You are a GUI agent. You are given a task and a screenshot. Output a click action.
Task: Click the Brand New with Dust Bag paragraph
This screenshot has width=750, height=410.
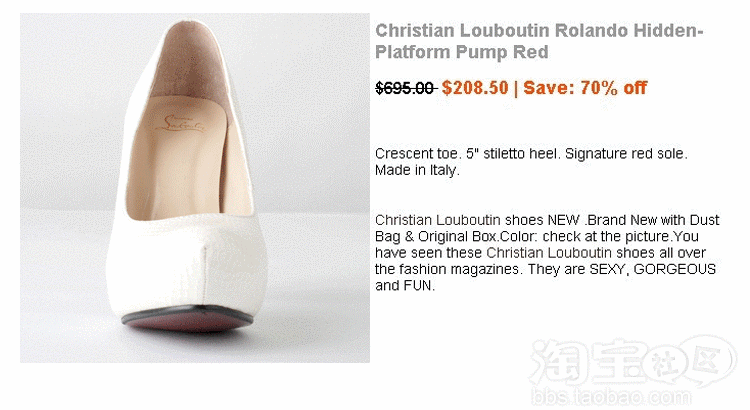(547, 253)
